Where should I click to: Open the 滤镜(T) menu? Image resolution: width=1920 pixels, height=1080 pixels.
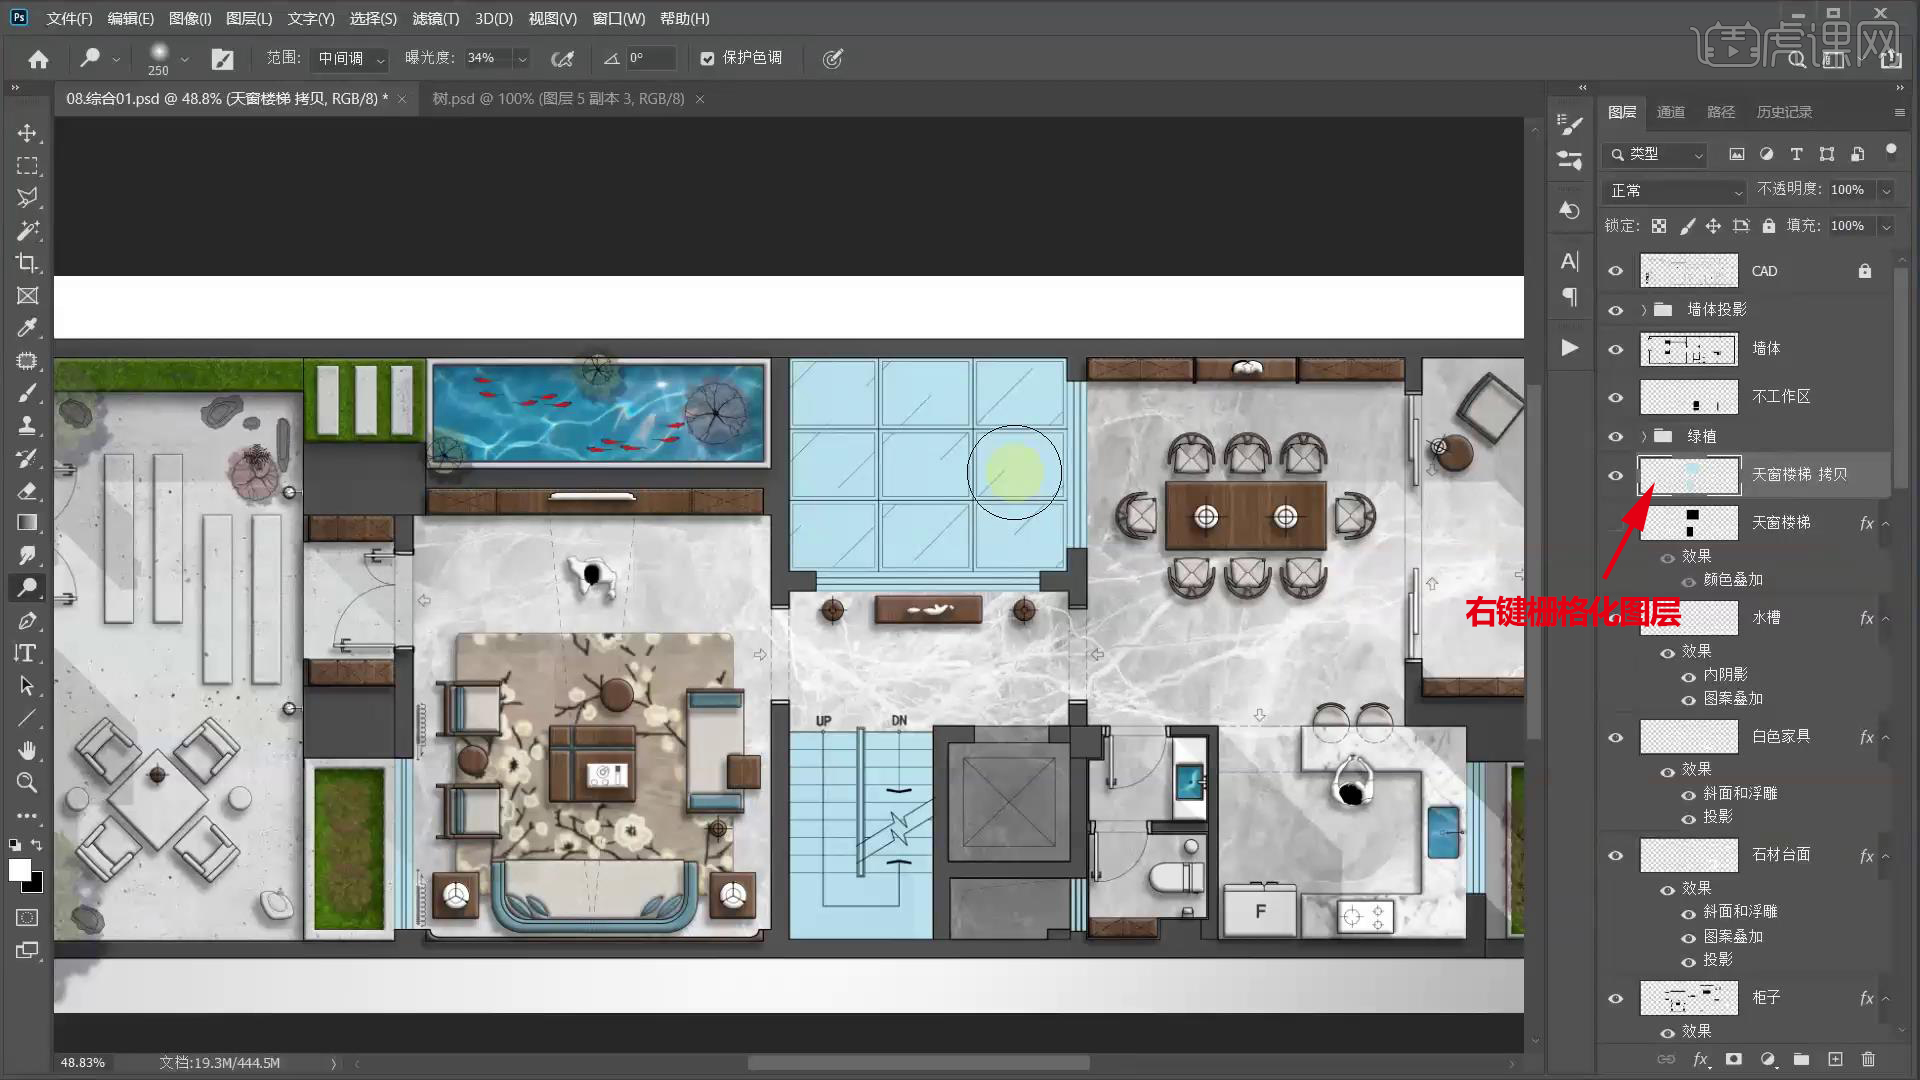435,18
